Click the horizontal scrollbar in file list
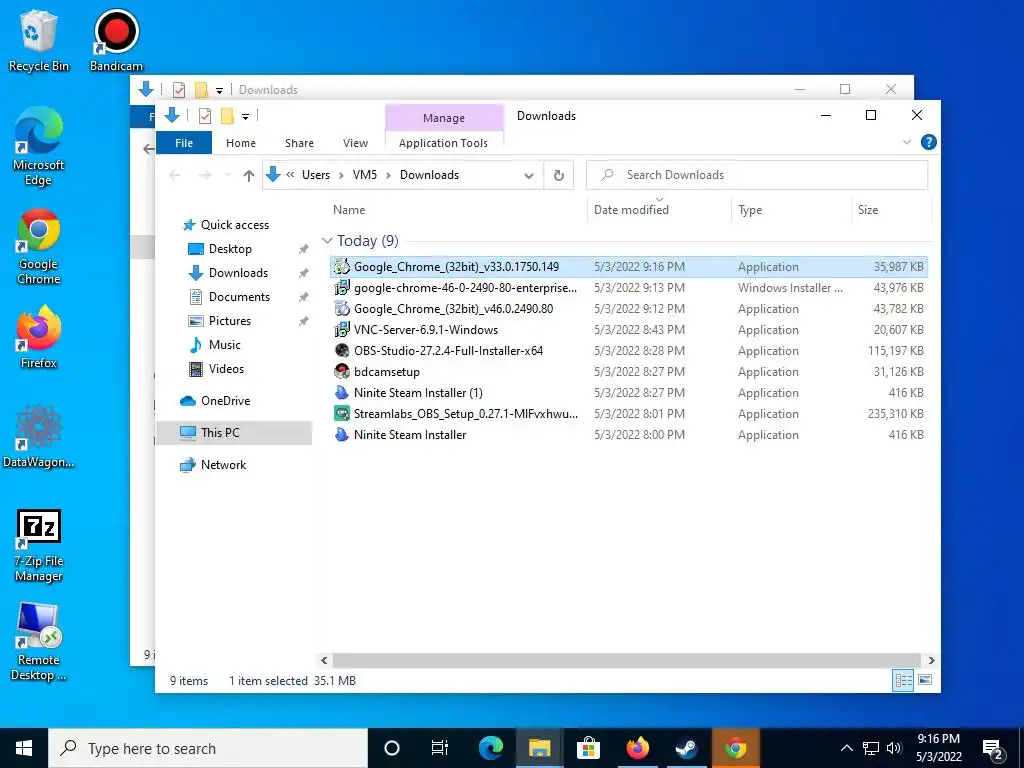Image resolution: width=1024 pixels, height=768 pixels. pyautogui.click(x=627, y=660)
